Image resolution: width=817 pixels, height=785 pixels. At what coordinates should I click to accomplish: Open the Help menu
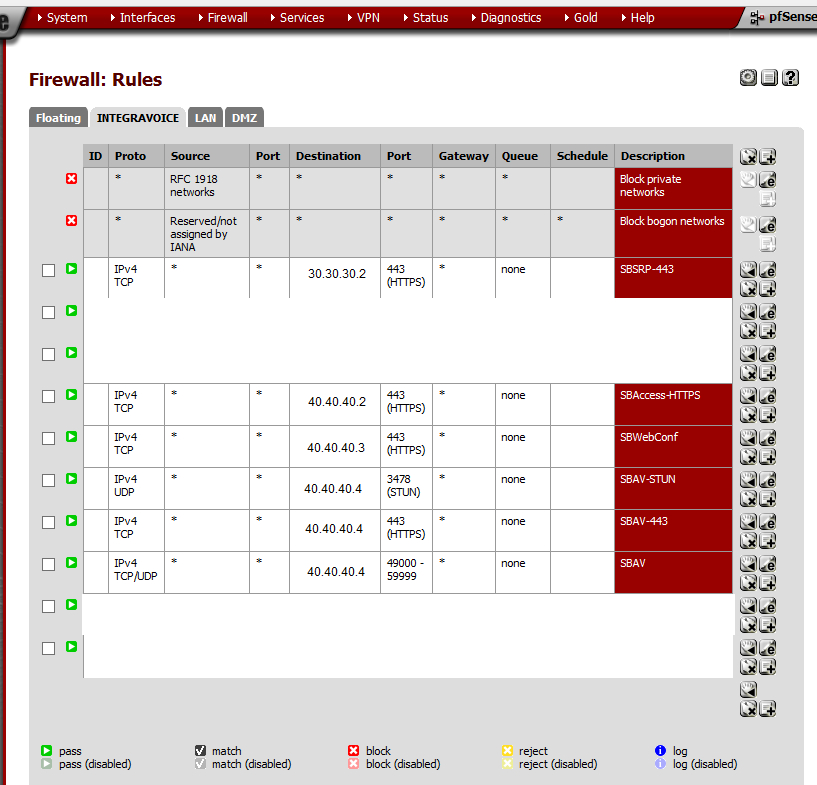[x=638, y=18]
